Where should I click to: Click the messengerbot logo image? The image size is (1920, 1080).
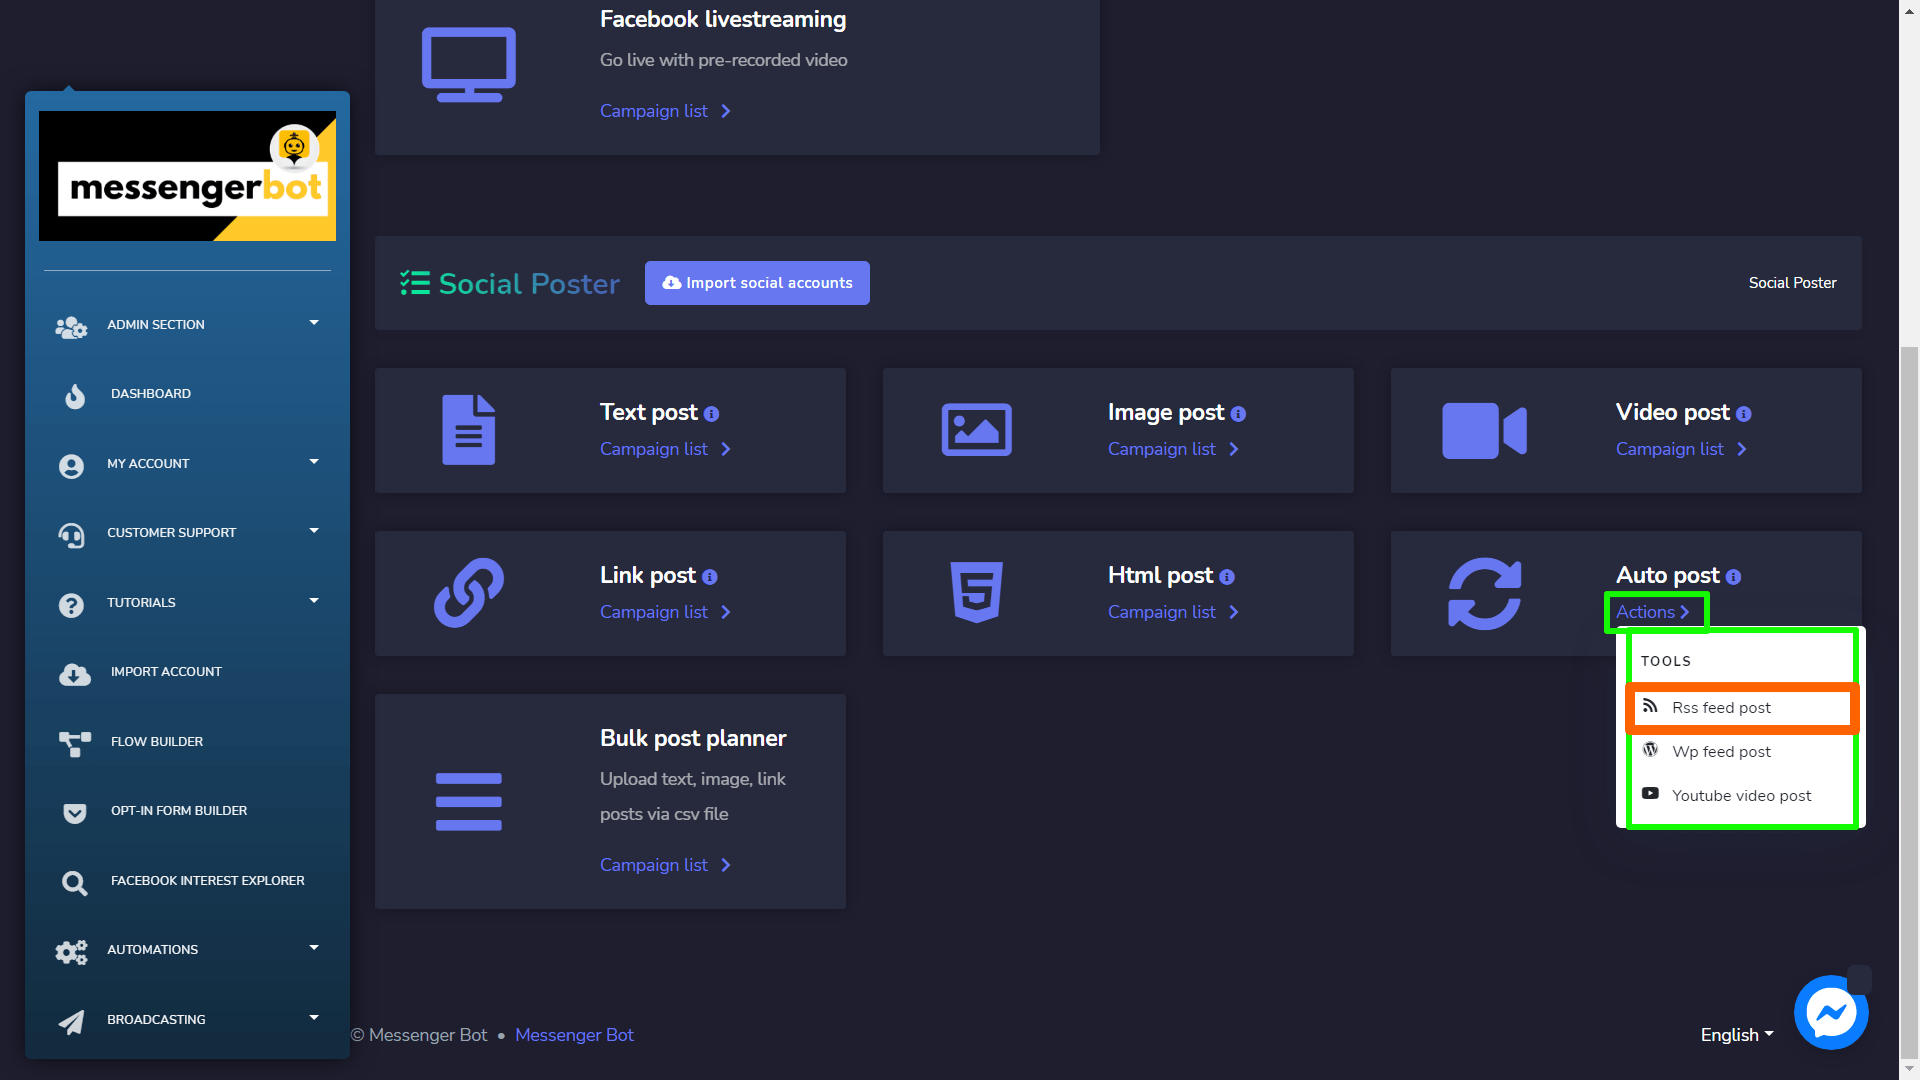click(x=187, y=176)
